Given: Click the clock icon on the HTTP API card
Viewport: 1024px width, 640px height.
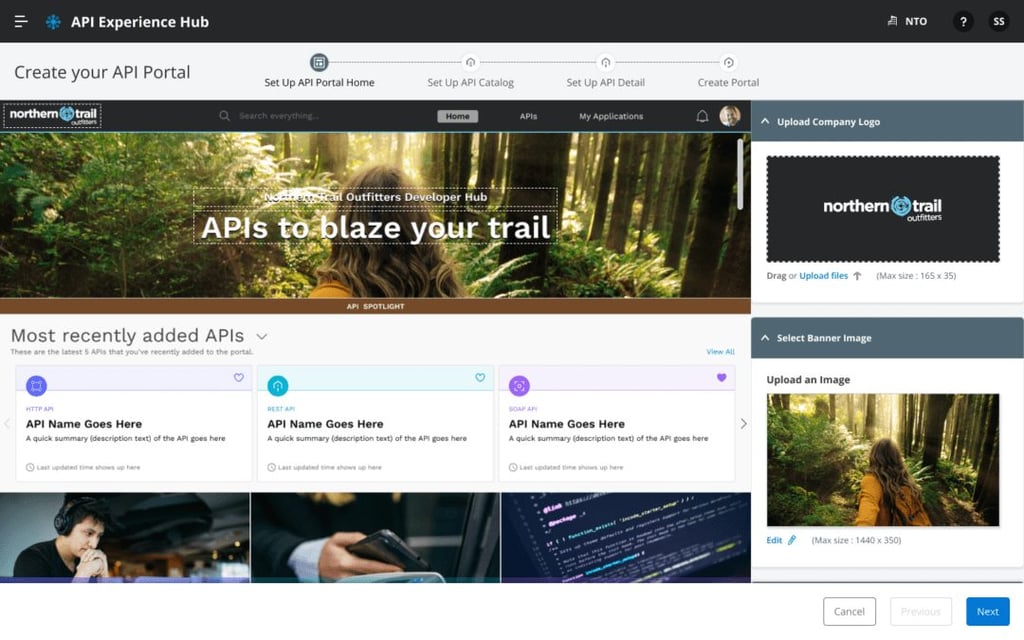Looking at the screenshot, I should tap(30, 468).
